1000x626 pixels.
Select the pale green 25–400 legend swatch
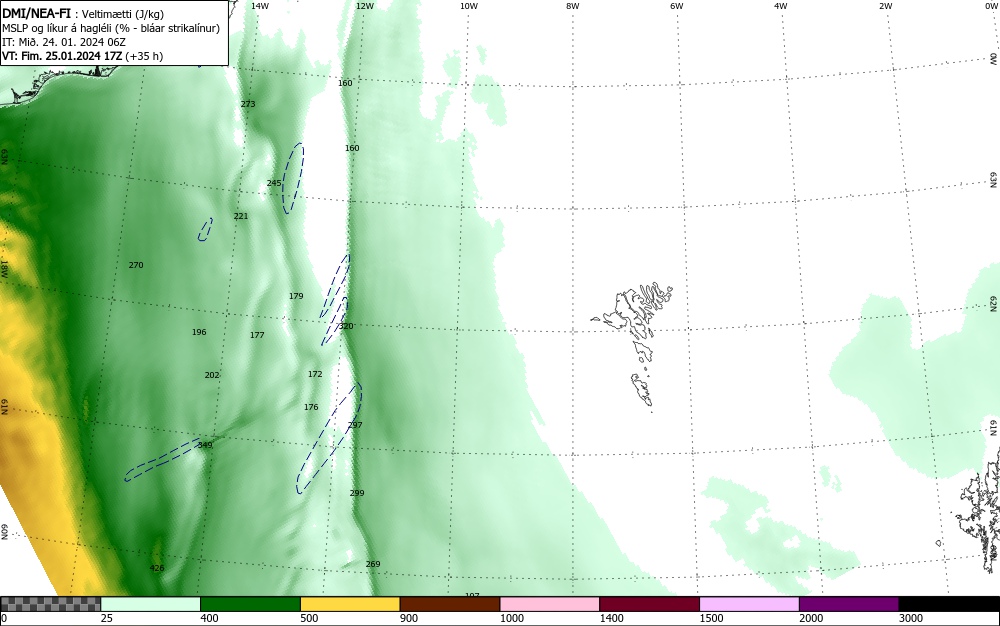tap(151, 604)
